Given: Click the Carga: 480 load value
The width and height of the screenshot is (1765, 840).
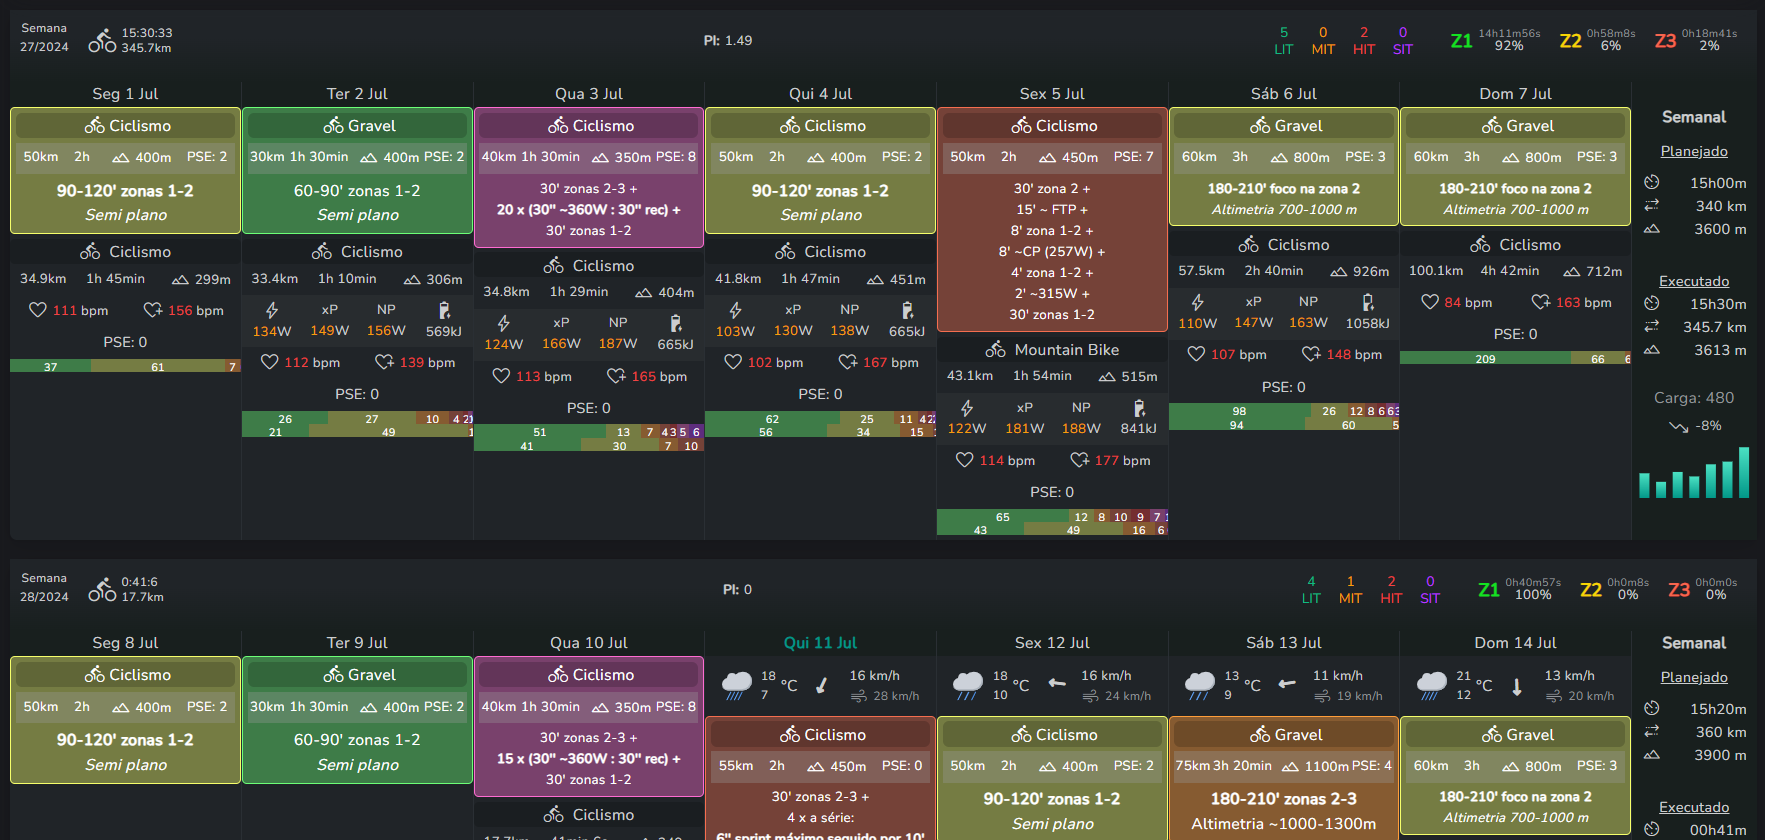Looking at the screenshot, I should (1694, 397).
